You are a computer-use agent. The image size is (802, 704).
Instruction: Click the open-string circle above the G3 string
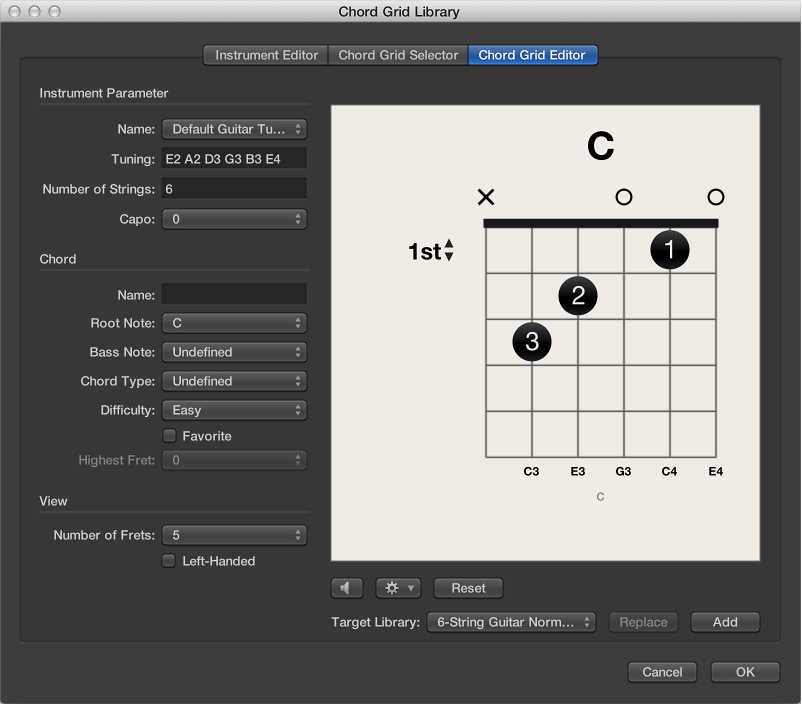coord(623,197)
